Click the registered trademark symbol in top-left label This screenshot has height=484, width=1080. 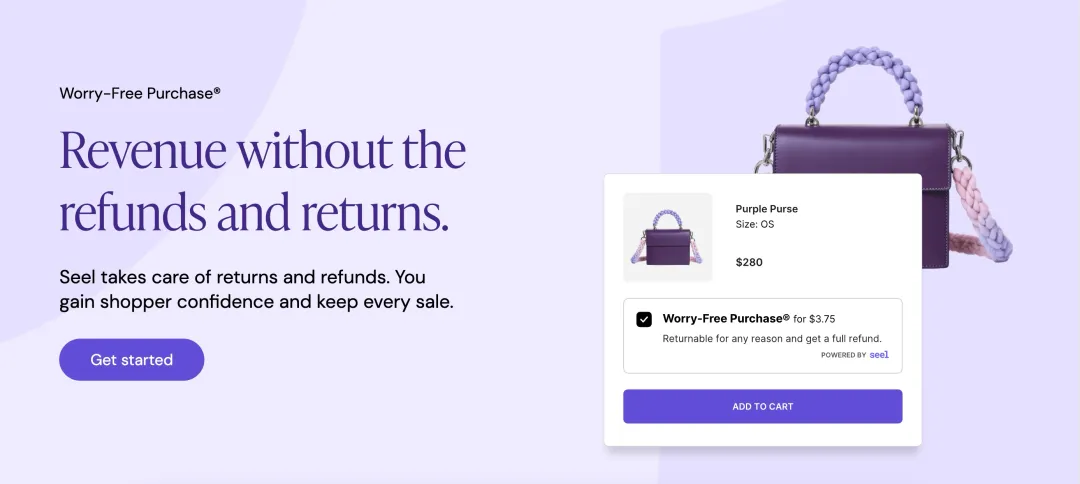point(217,91)
